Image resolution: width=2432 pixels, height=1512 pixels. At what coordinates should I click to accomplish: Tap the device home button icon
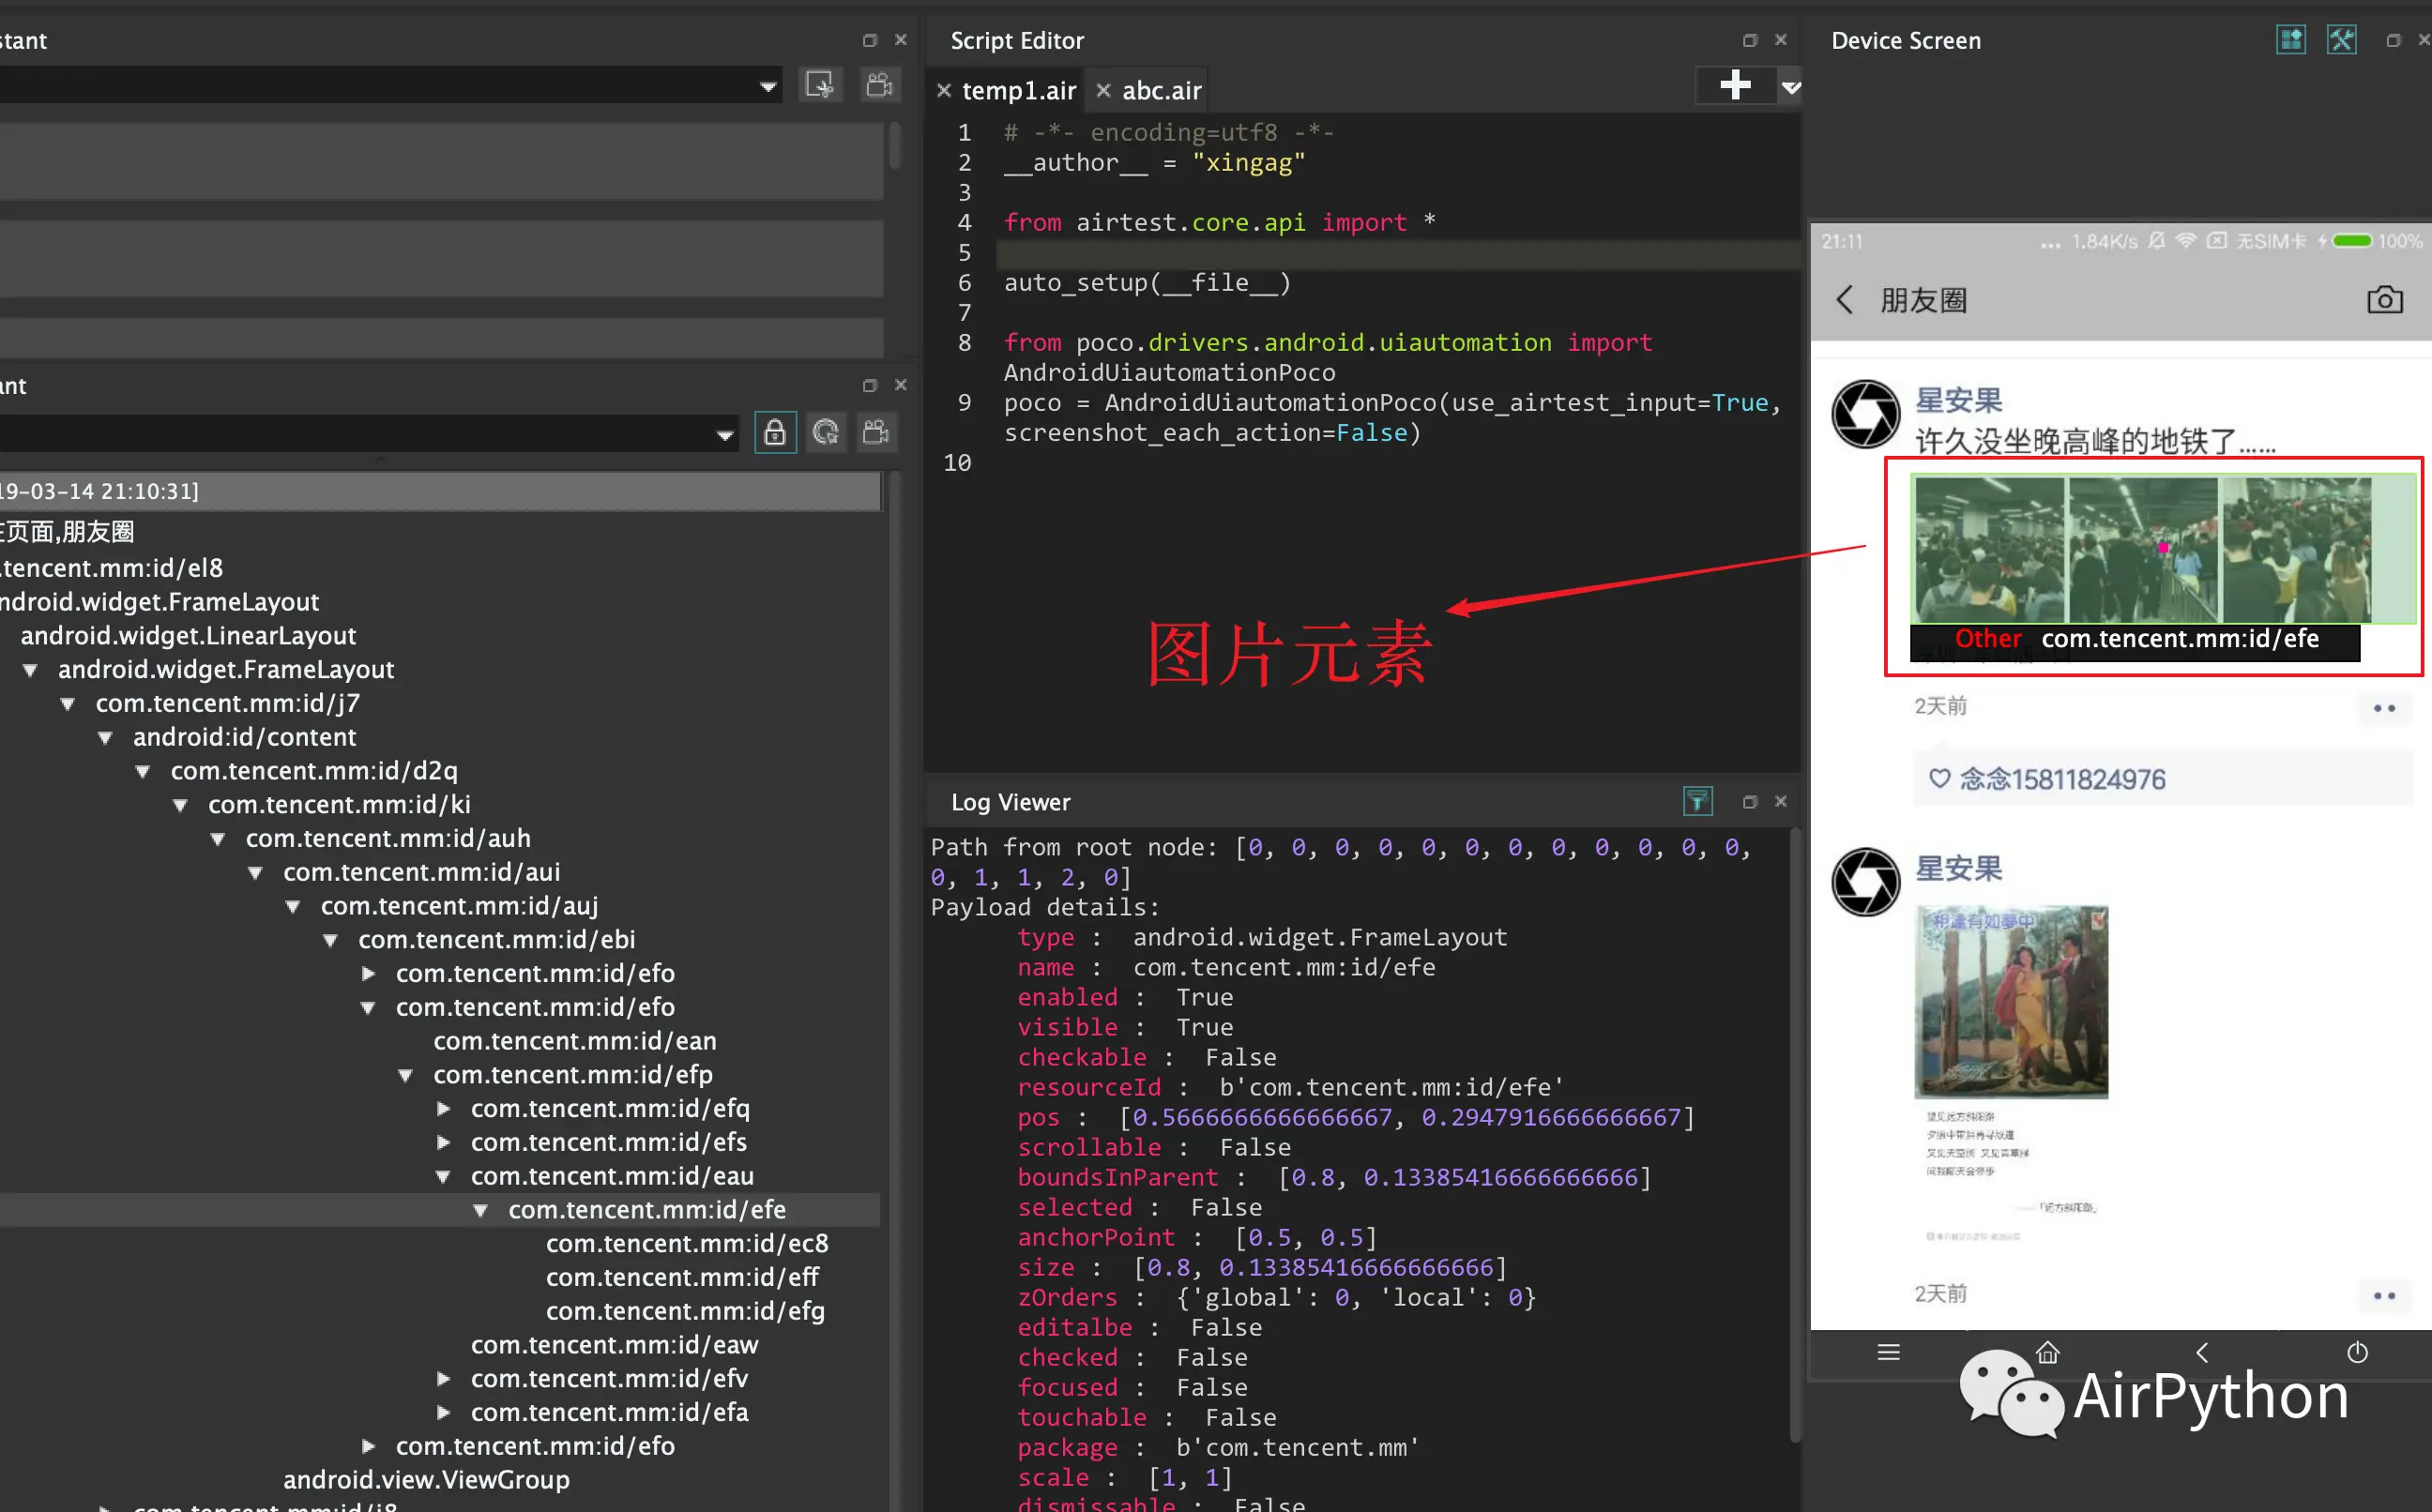pos(2047,1353)
